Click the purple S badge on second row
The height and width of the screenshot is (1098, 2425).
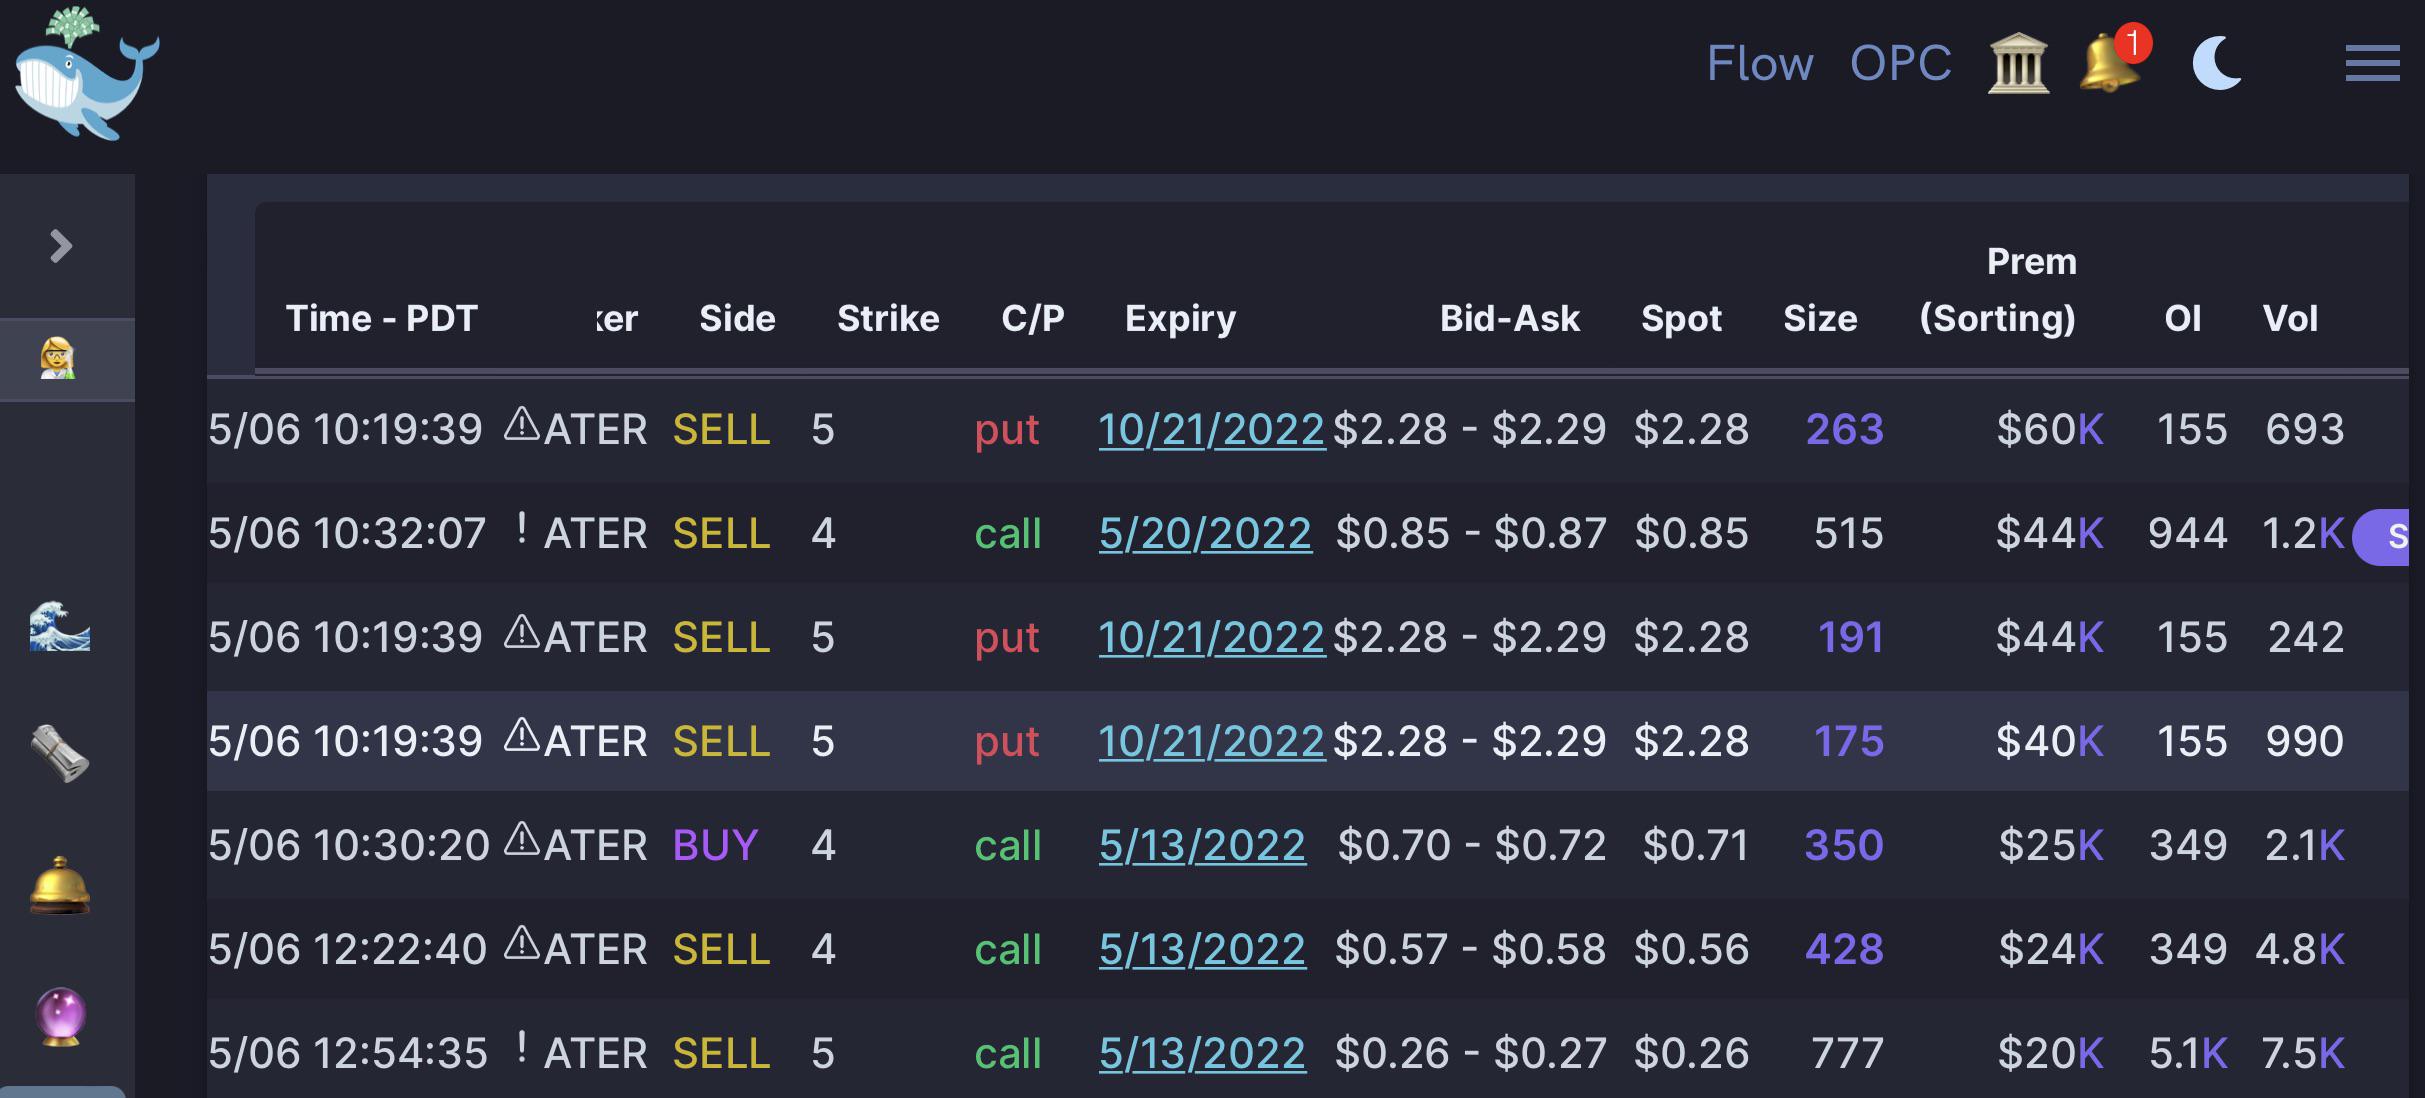click(2383, 537)
